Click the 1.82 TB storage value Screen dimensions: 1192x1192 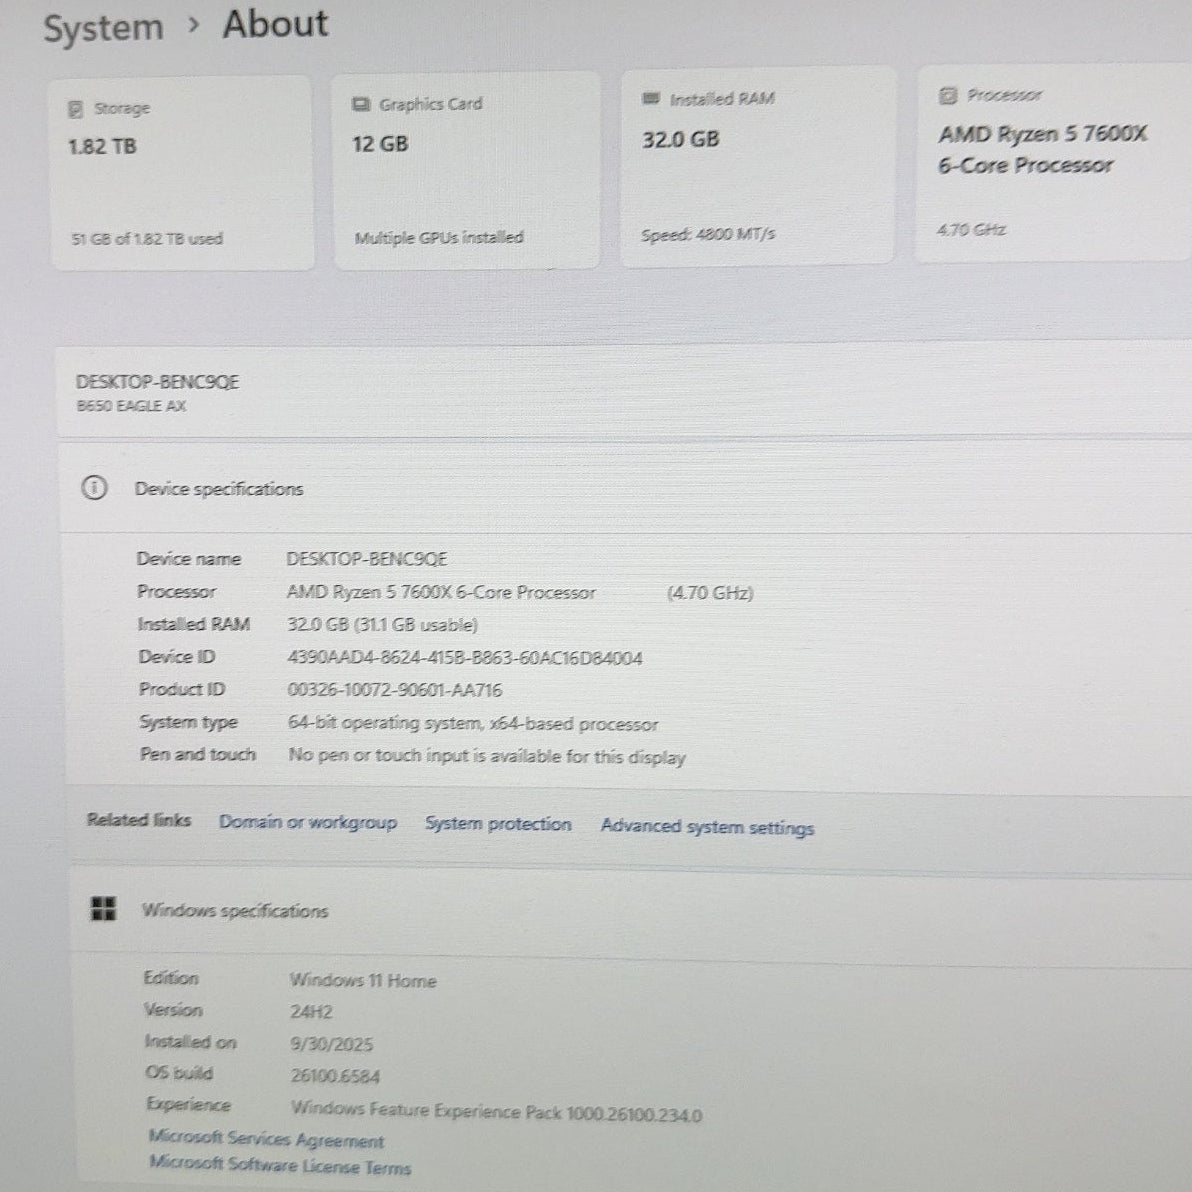102,147
